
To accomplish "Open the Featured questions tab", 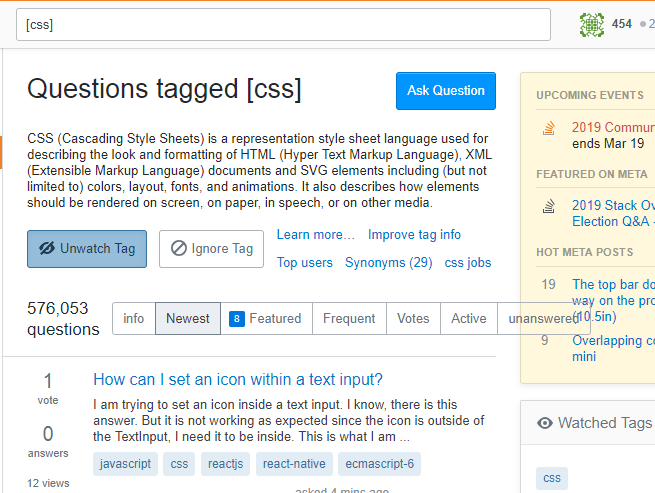I will (x=265, y=319).
